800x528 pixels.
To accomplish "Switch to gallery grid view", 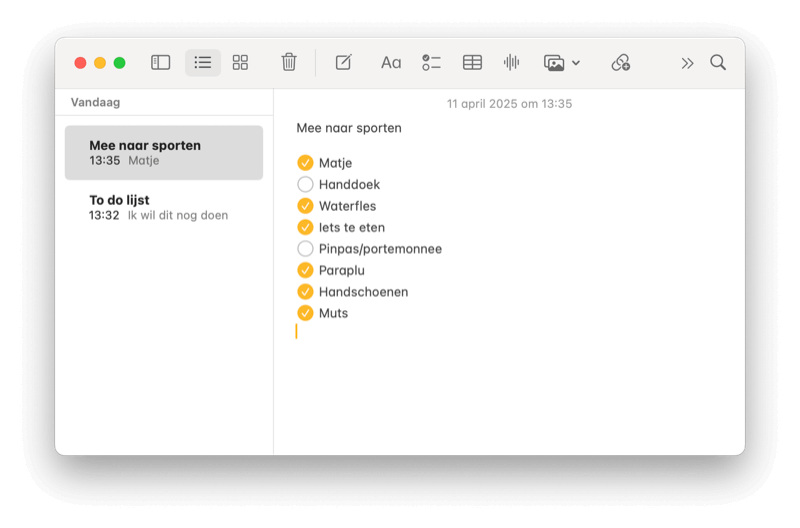I will [x=240, y=63].
